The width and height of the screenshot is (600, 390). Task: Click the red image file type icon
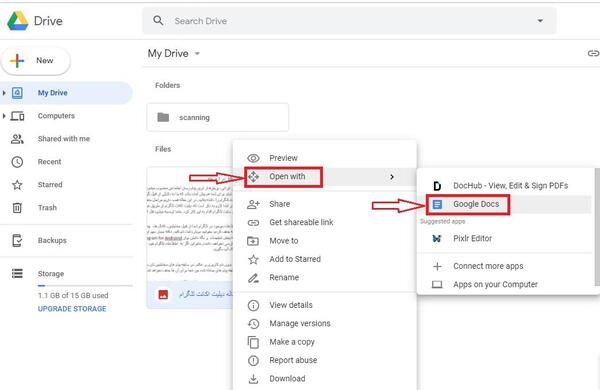click(163, 294)
